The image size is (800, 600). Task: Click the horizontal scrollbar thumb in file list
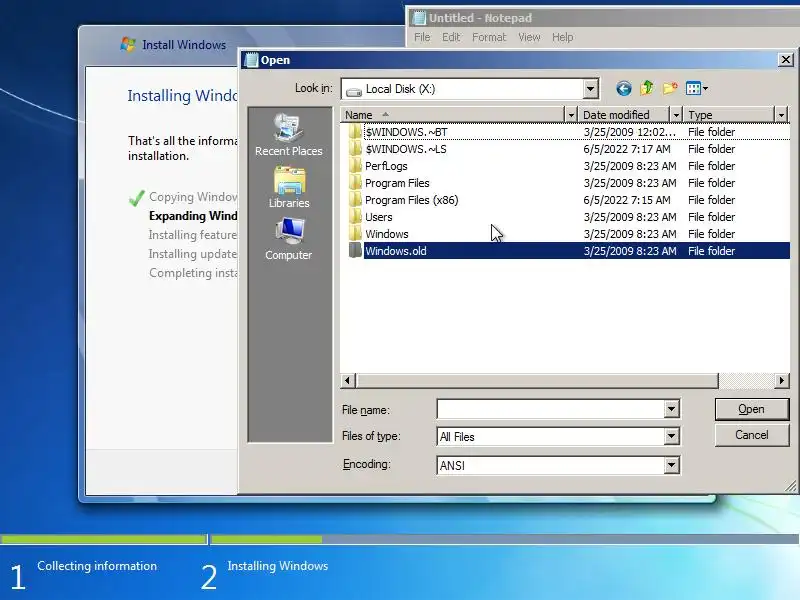(x=537, y=381)
